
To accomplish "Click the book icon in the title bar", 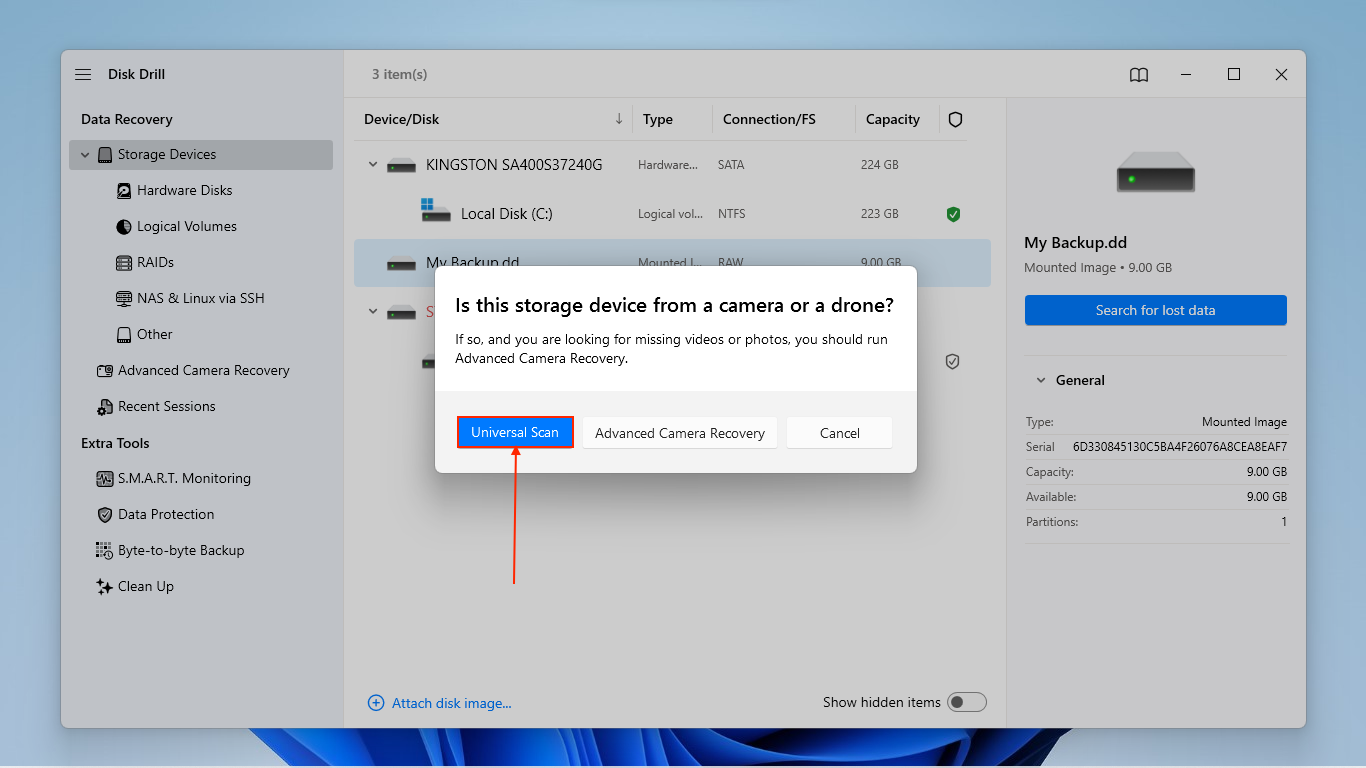I will click(1138, 74).
